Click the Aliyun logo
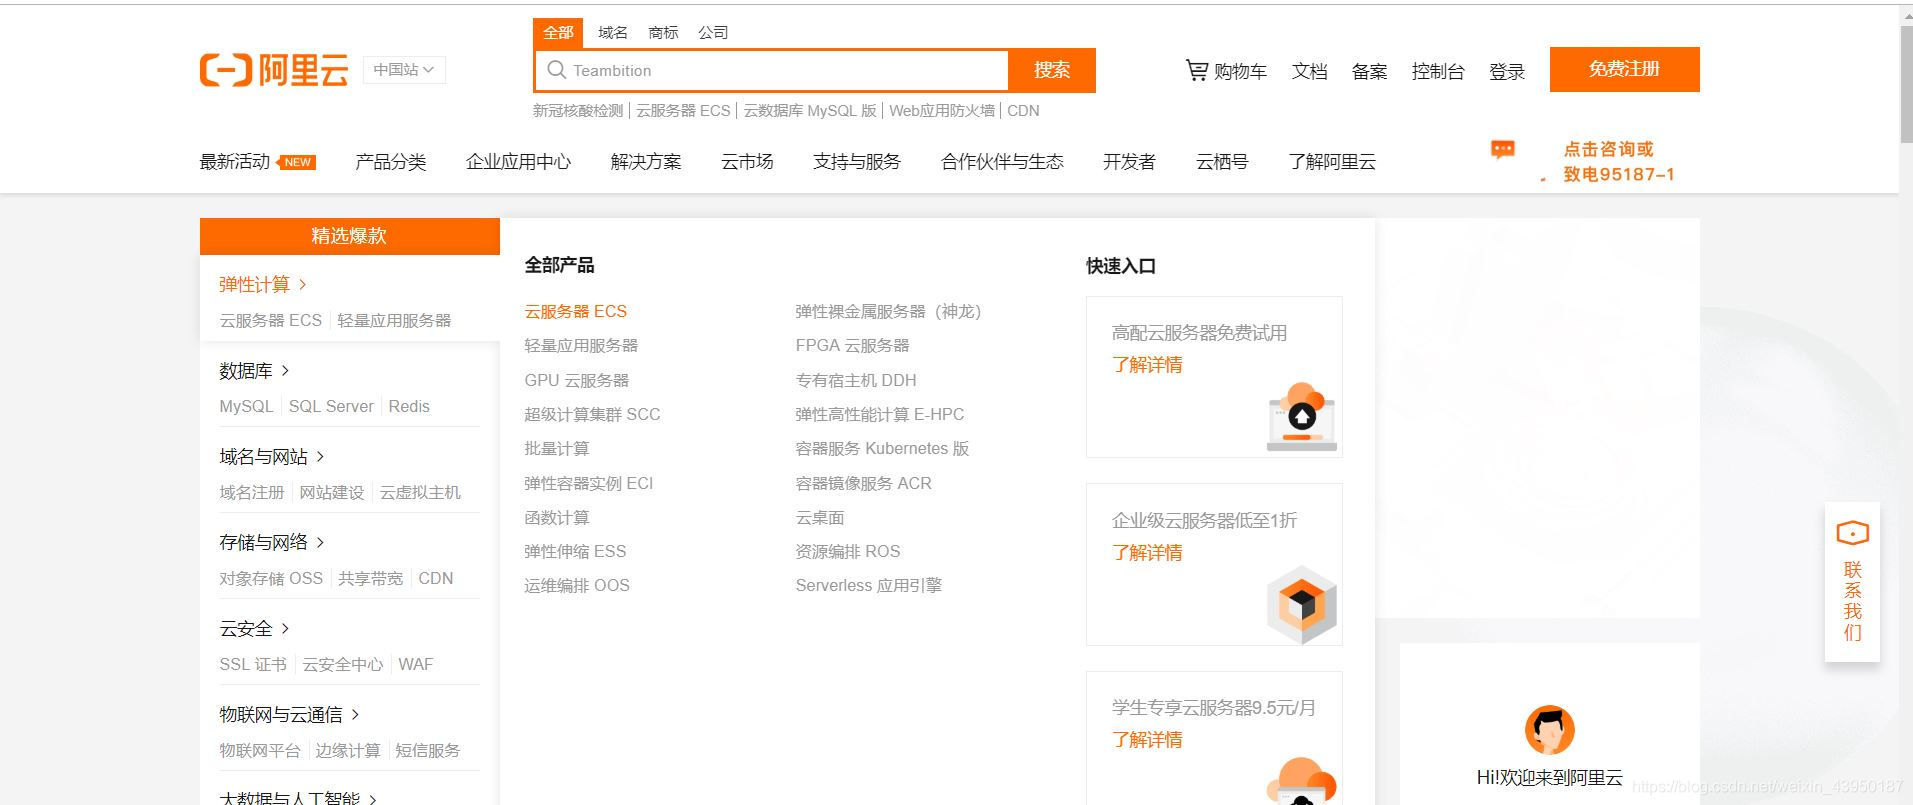 point(274,70)
